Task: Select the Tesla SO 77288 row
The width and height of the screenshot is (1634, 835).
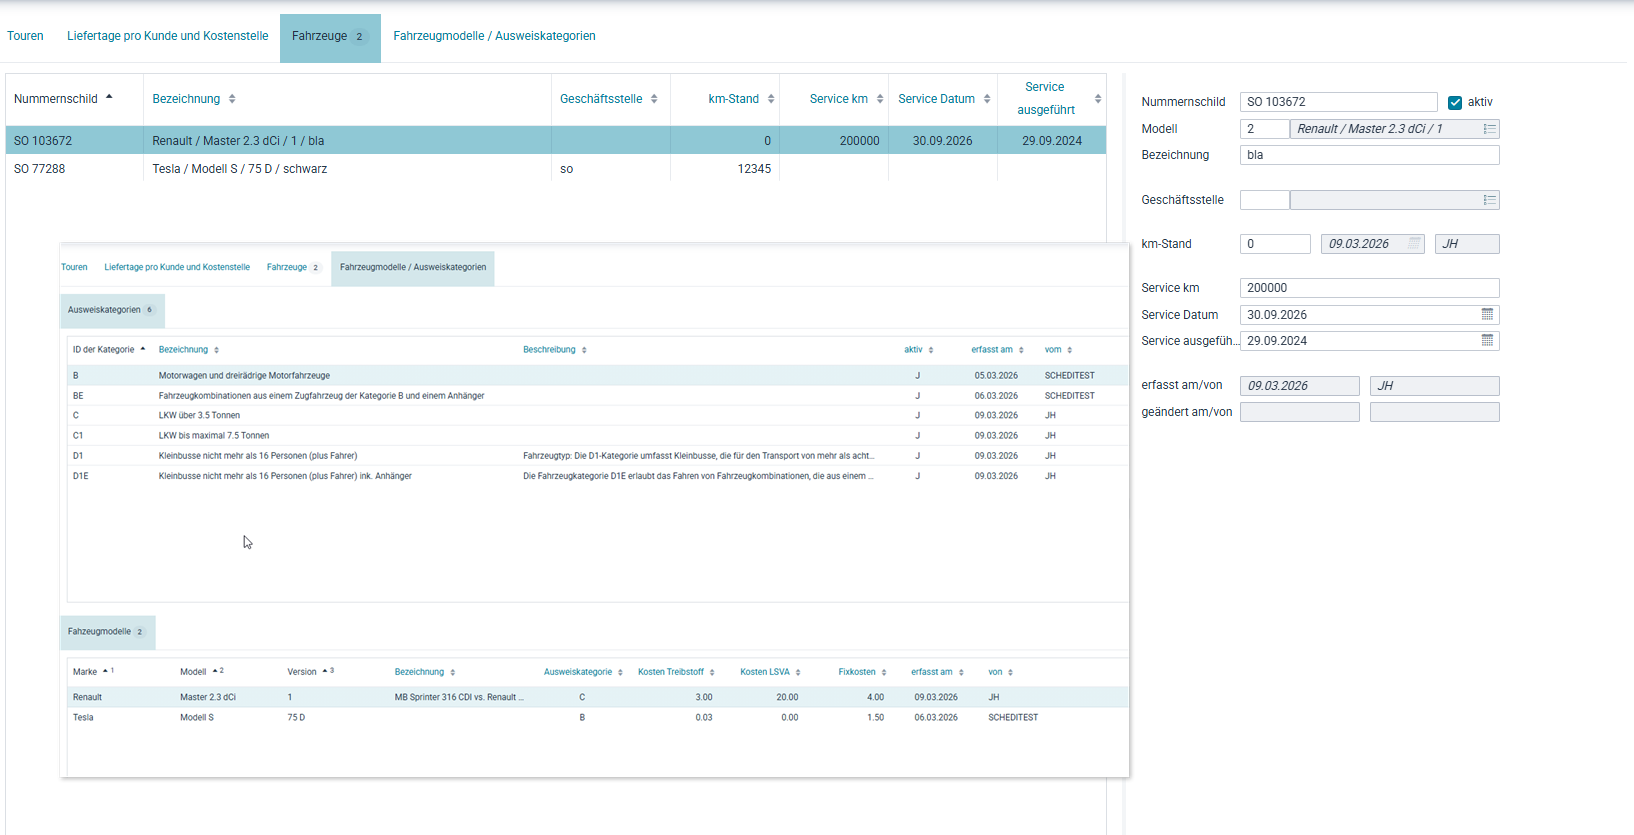Action: click(556, 169)
